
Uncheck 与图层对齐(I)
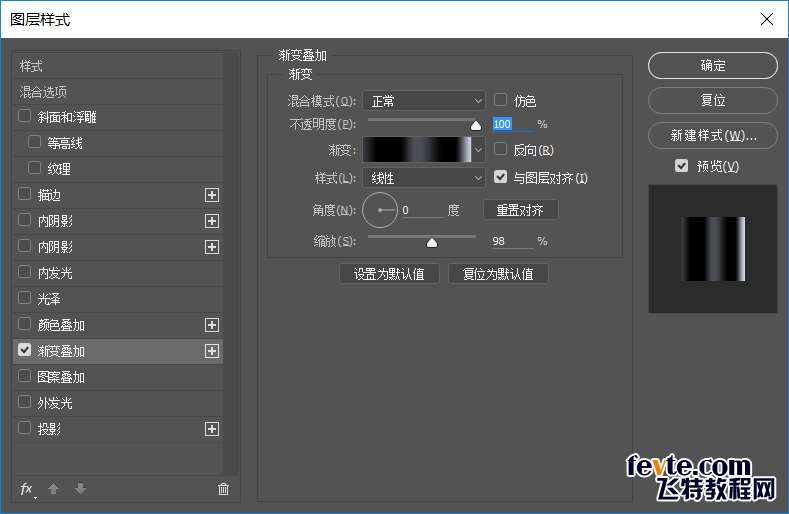(x=500, y=177)
